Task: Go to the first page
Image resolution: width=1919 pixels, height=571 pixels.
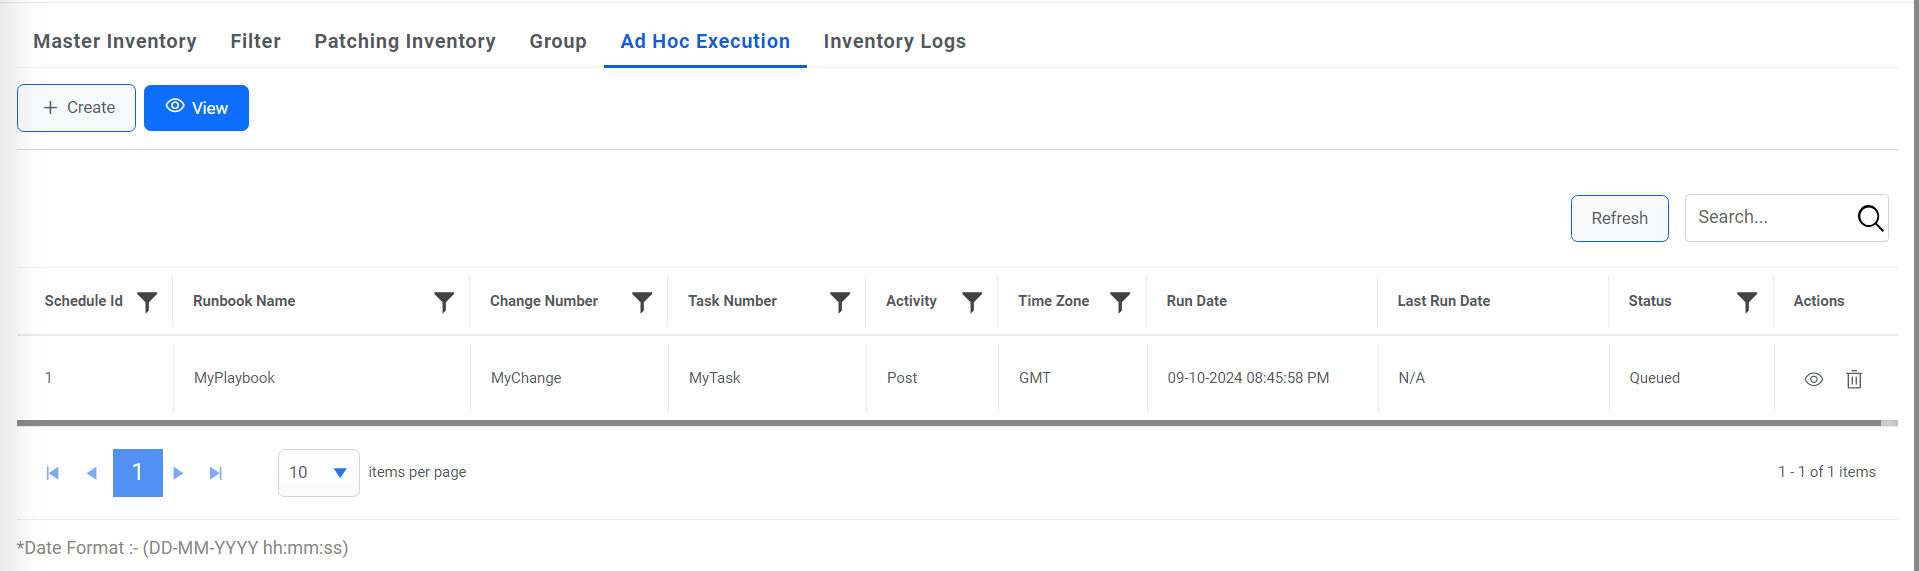Action: click(x=53, y=473)
